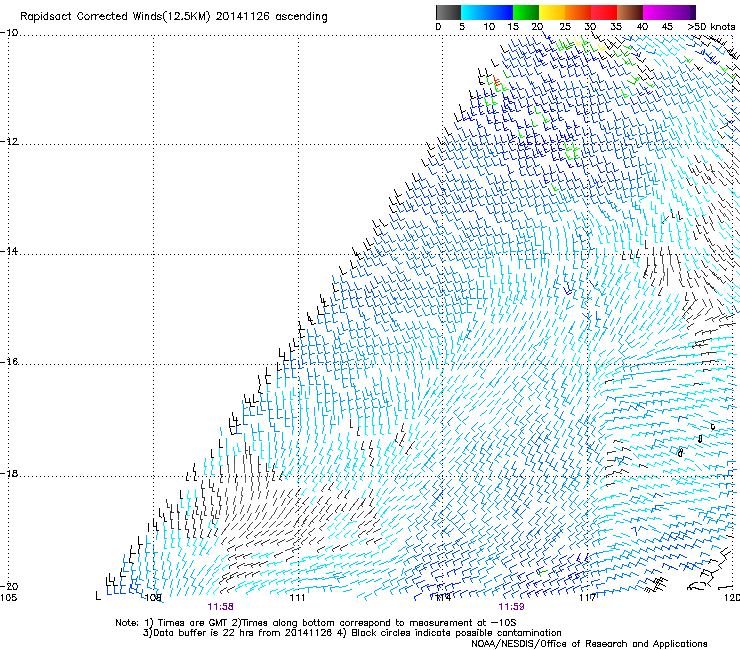The image size is (740, 650).
Task: Pick the orange 25–30 knots legend swatch
Action: pos(578,12)
